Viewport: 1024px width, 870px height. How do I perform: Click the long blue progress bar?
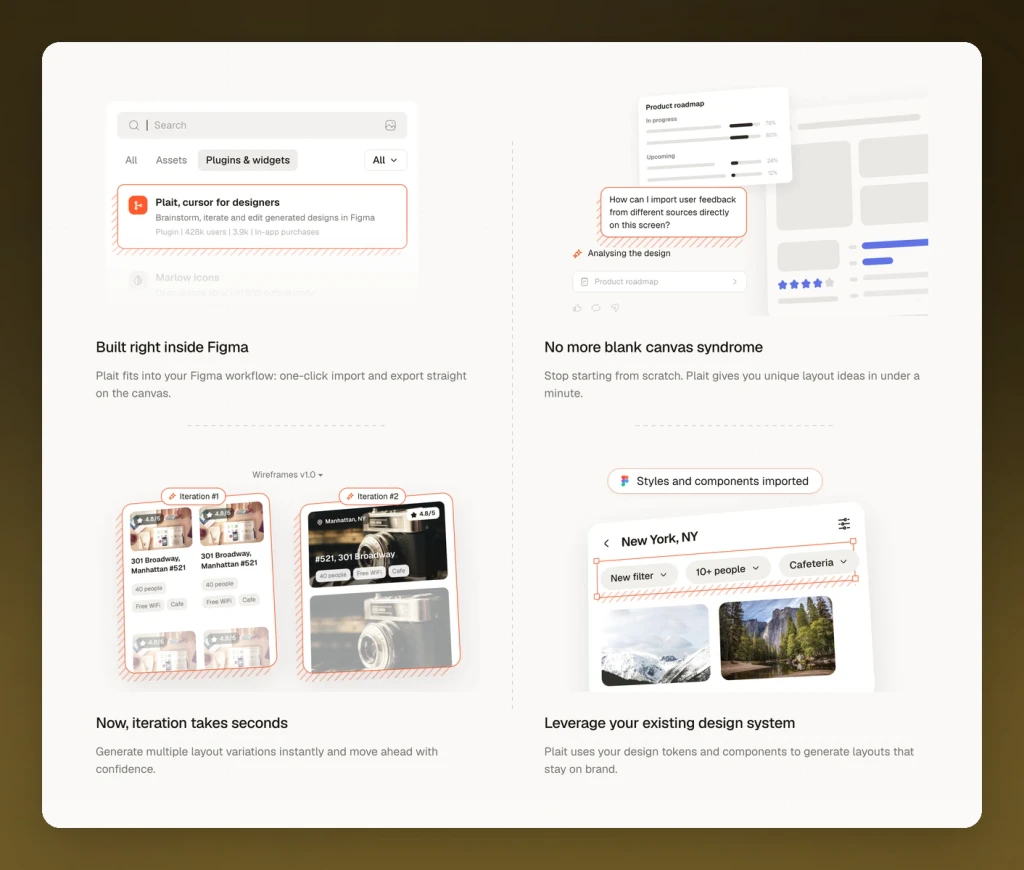895,244
